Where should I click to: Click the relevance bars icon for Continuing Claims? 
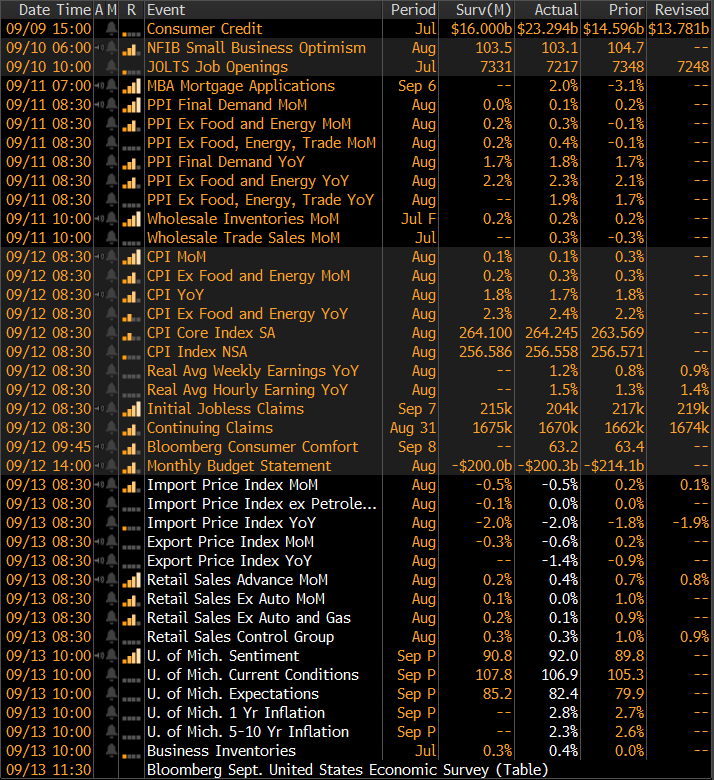[x=131, y=428]
